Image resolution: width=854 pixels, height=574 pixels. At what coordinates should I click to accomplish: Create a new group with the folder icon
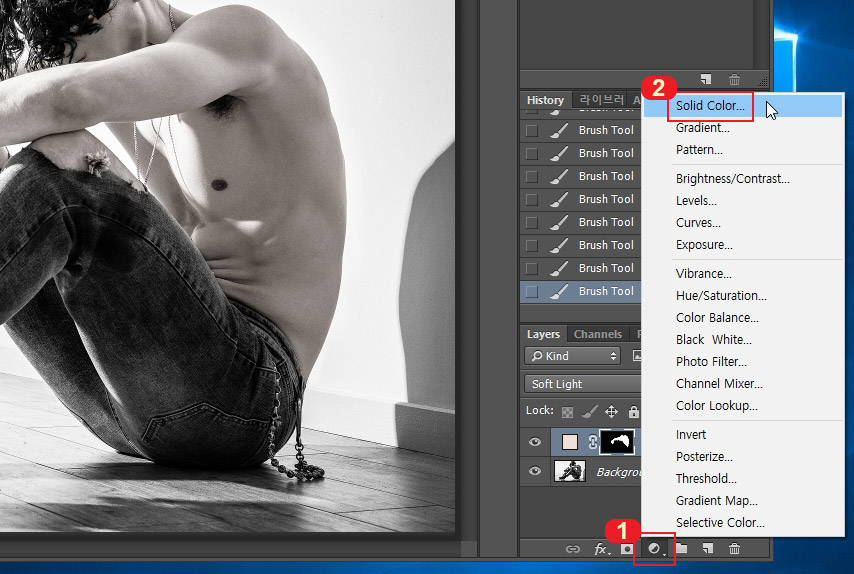pyautogui.click(x=681, y=548)
